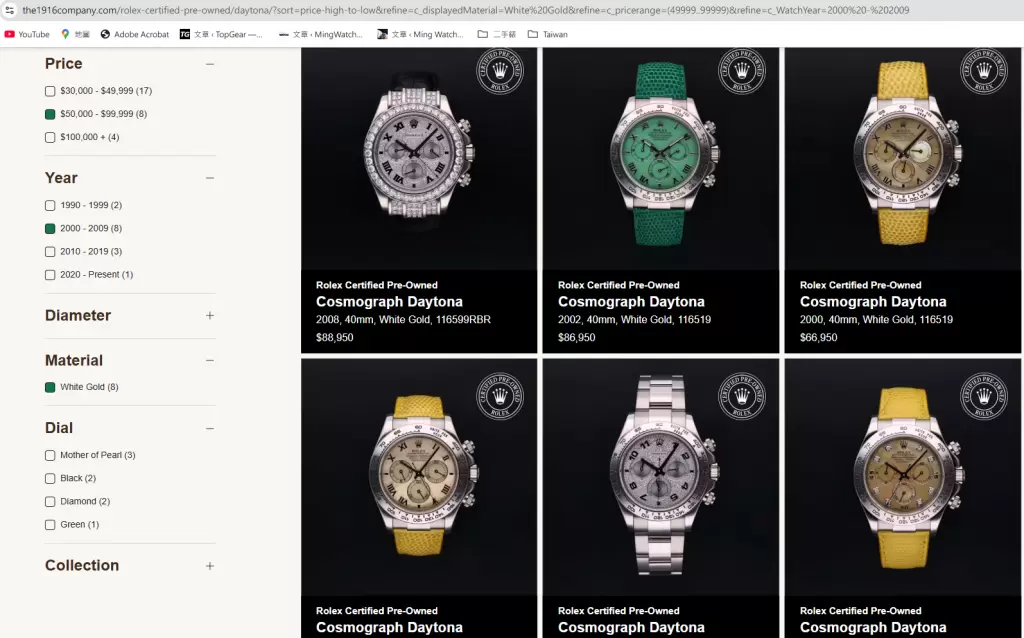Open the $88,950 Cosmograph Daytona listing title
Image resolution: width=1024 pixels, height=638 pixels.
tap(389, 302)
